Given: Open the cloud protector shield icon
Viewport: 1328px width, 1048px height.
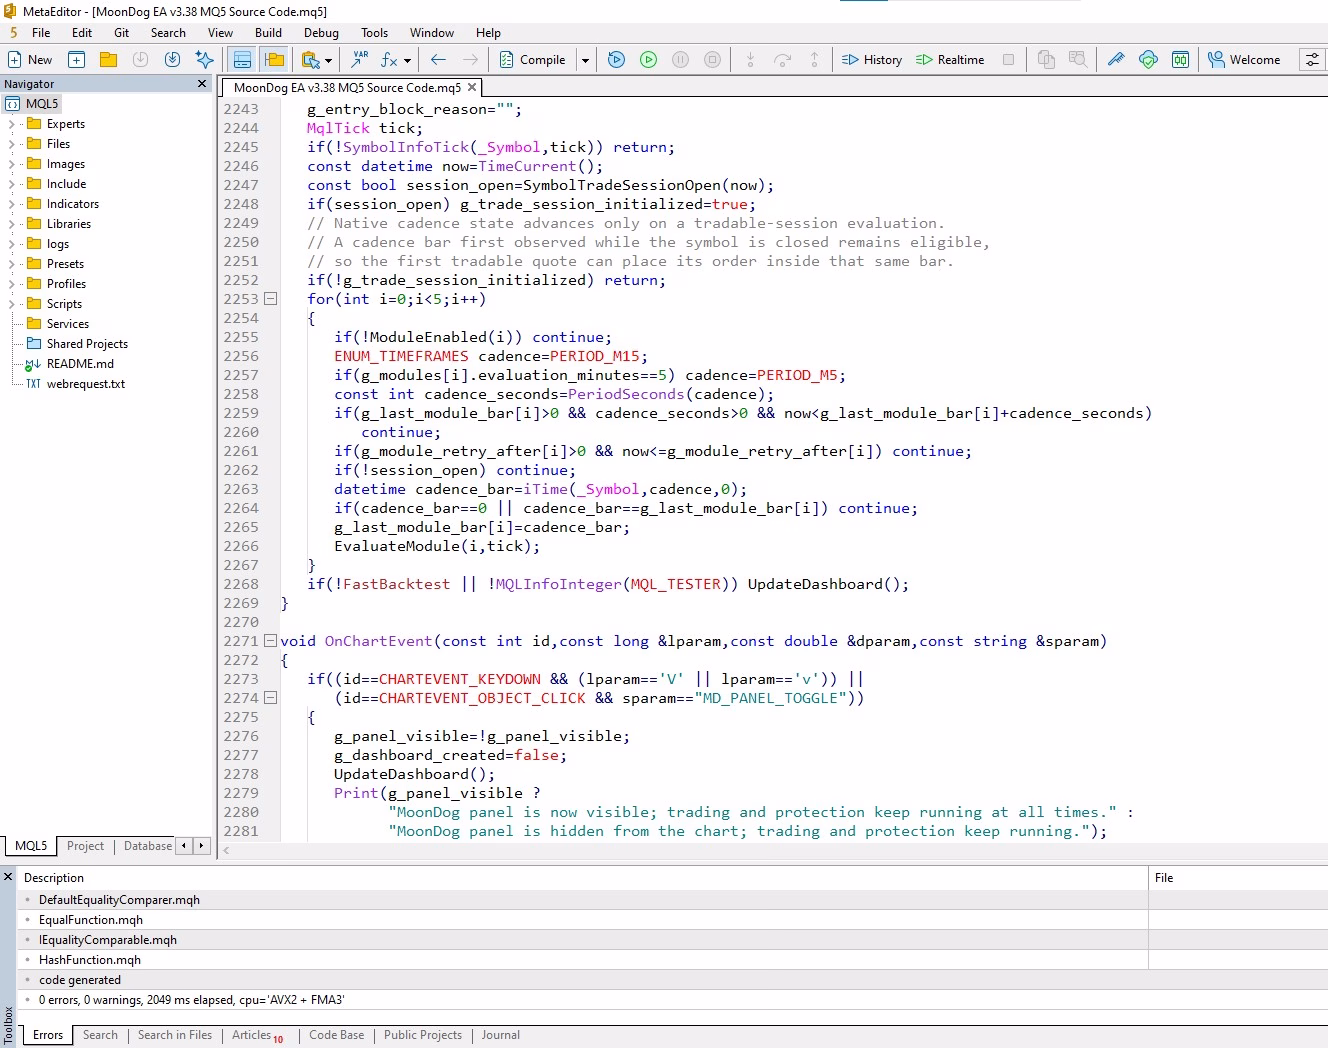Looking at the screenshot, I should pyautogui.click(x=1149, y=60).
